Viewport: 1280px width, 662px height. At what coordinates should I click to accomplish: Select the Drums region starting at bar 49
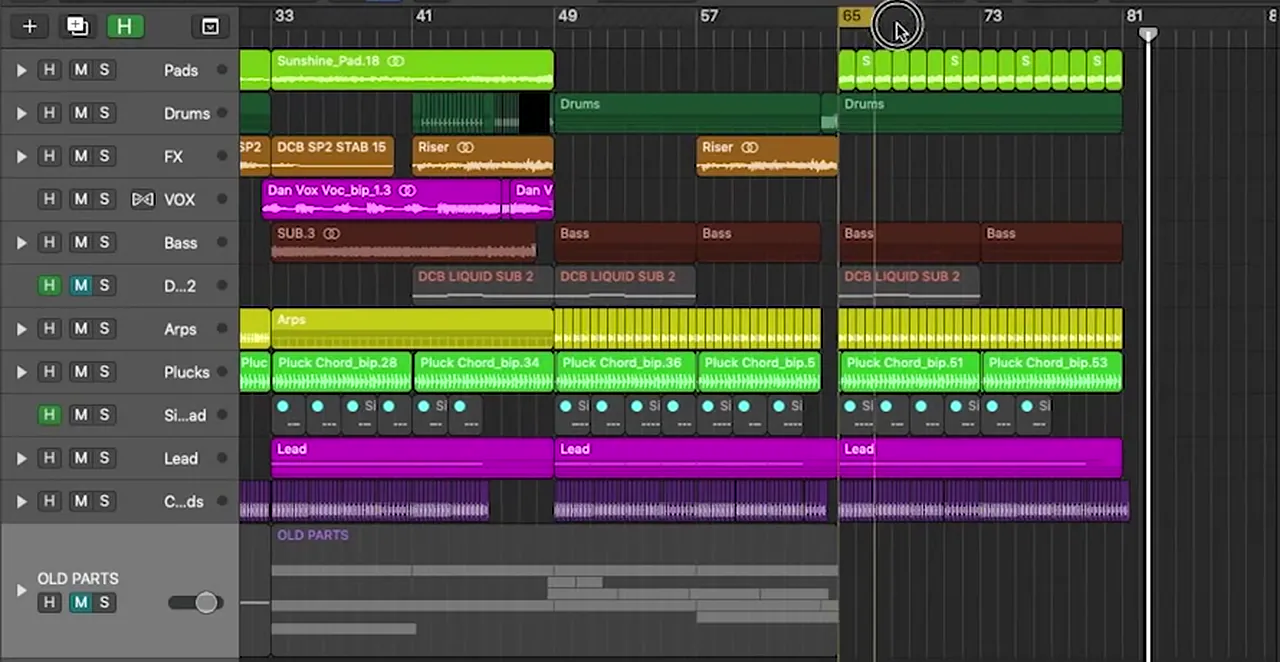coord(688,113)
